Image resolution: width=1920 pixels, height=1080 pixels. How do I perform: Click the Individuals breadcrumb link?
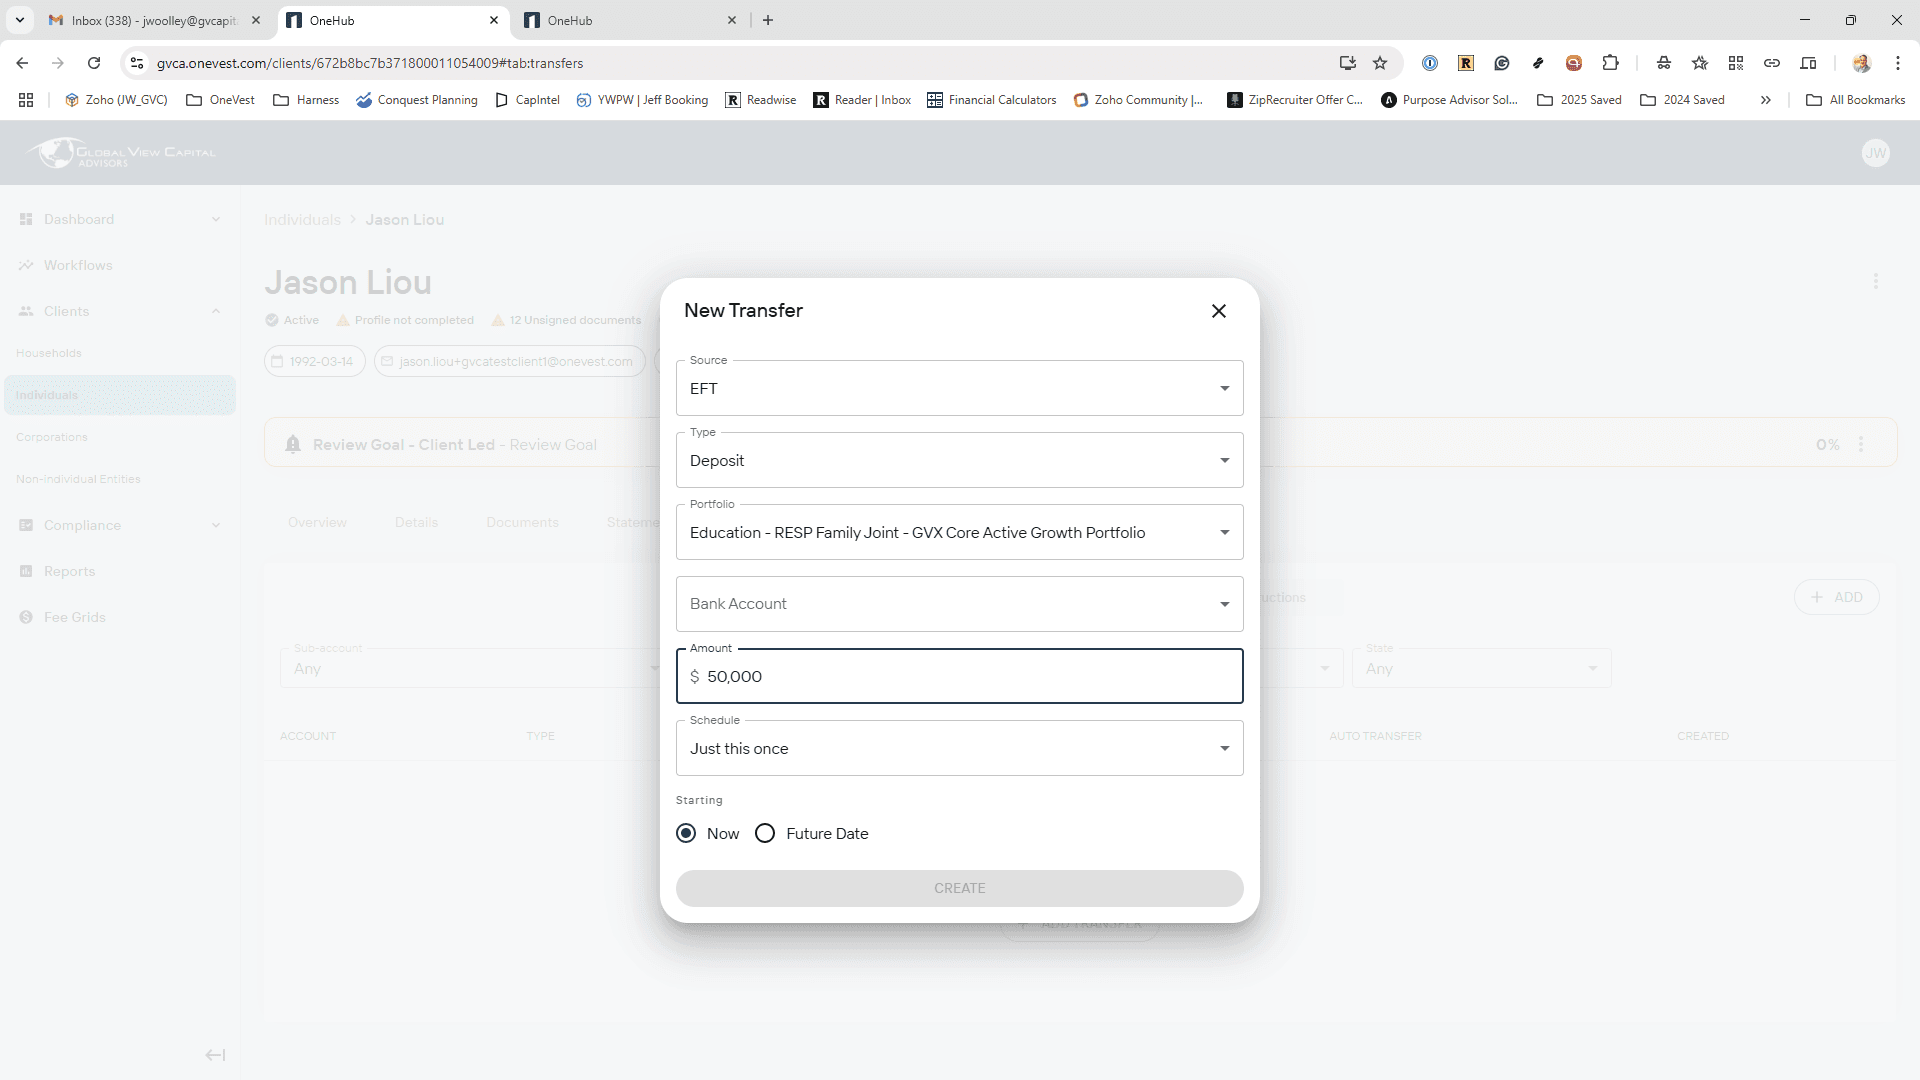click(302, 220)
